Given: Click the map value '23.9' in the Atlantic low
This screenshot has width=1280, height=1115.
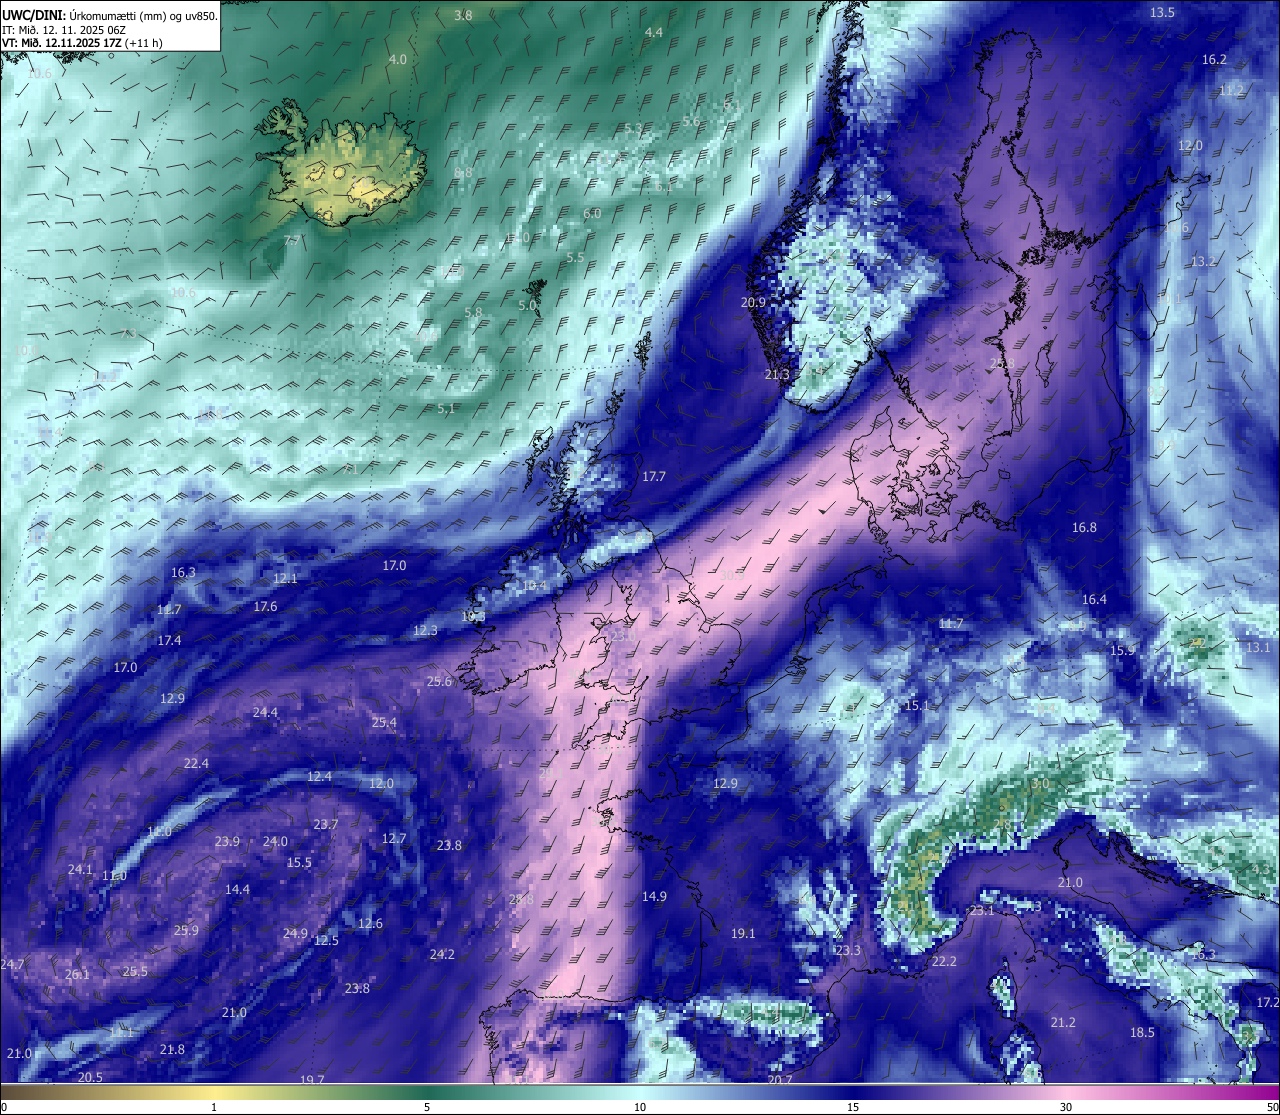Looking at the screenshot, I should [x=227, y=842].
